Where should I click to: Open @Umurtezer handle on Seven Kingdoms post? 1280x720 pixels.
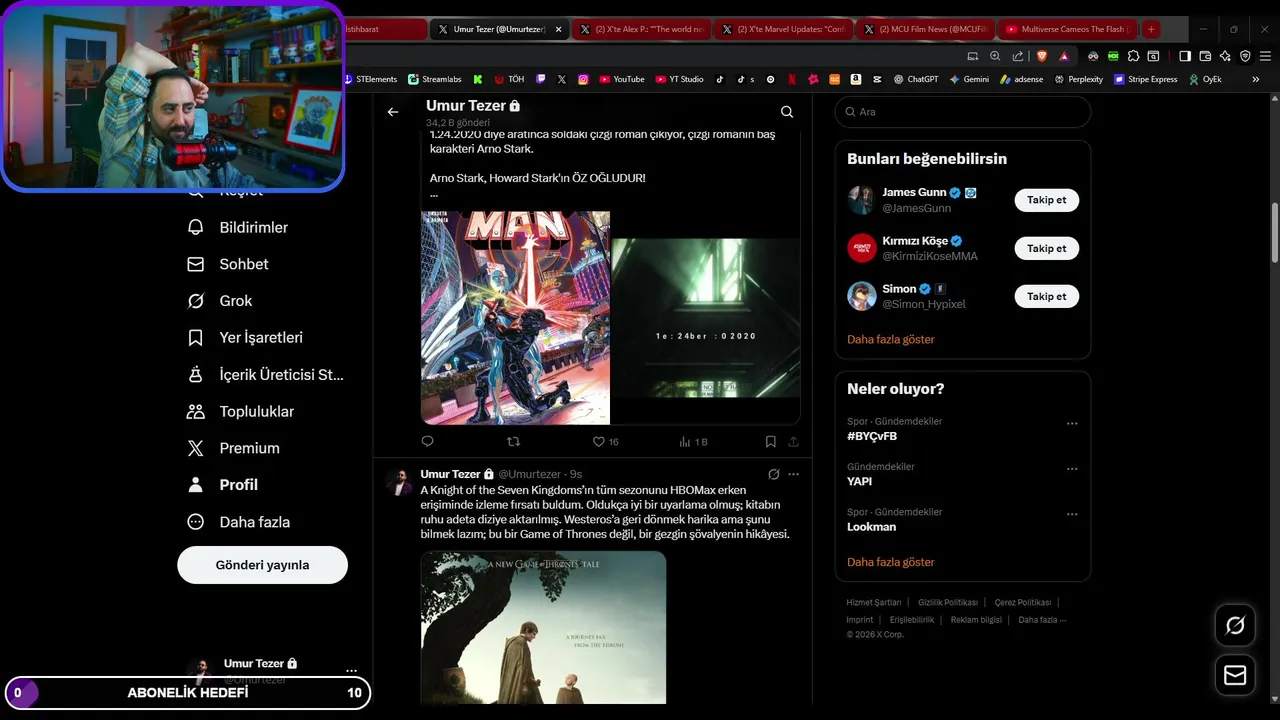point(529,474)
